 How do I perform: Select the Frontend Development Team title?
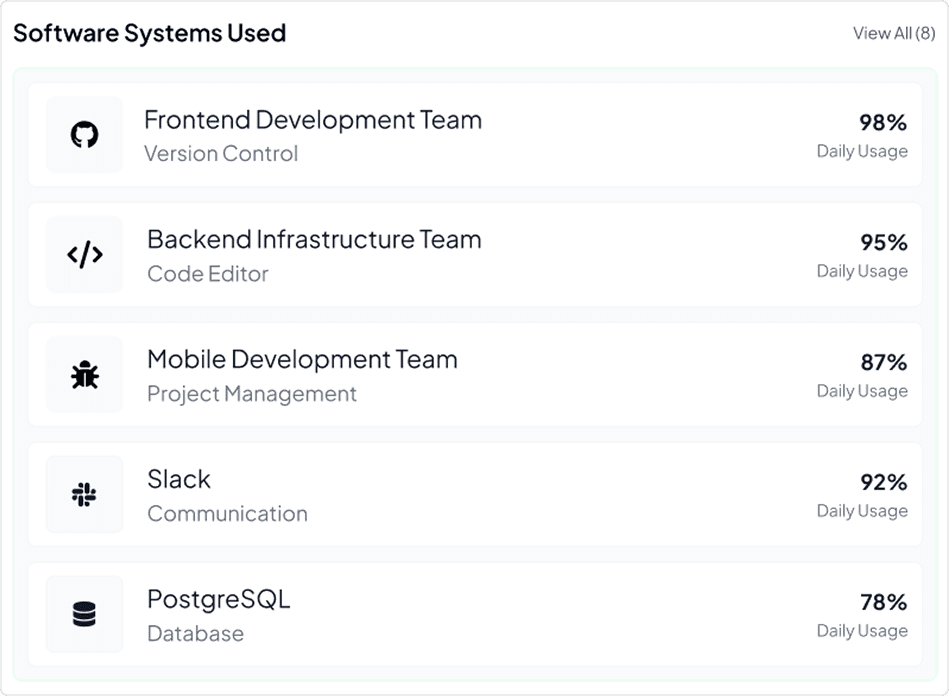point(313,120)
